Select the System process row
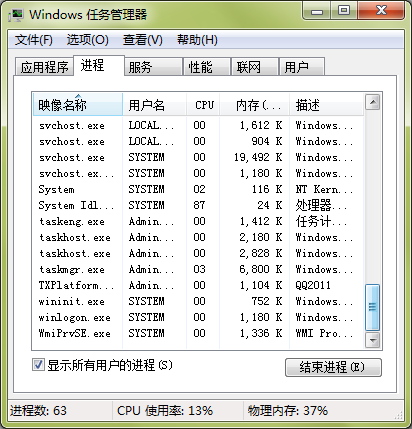412x429 pixels. [198, 189]
